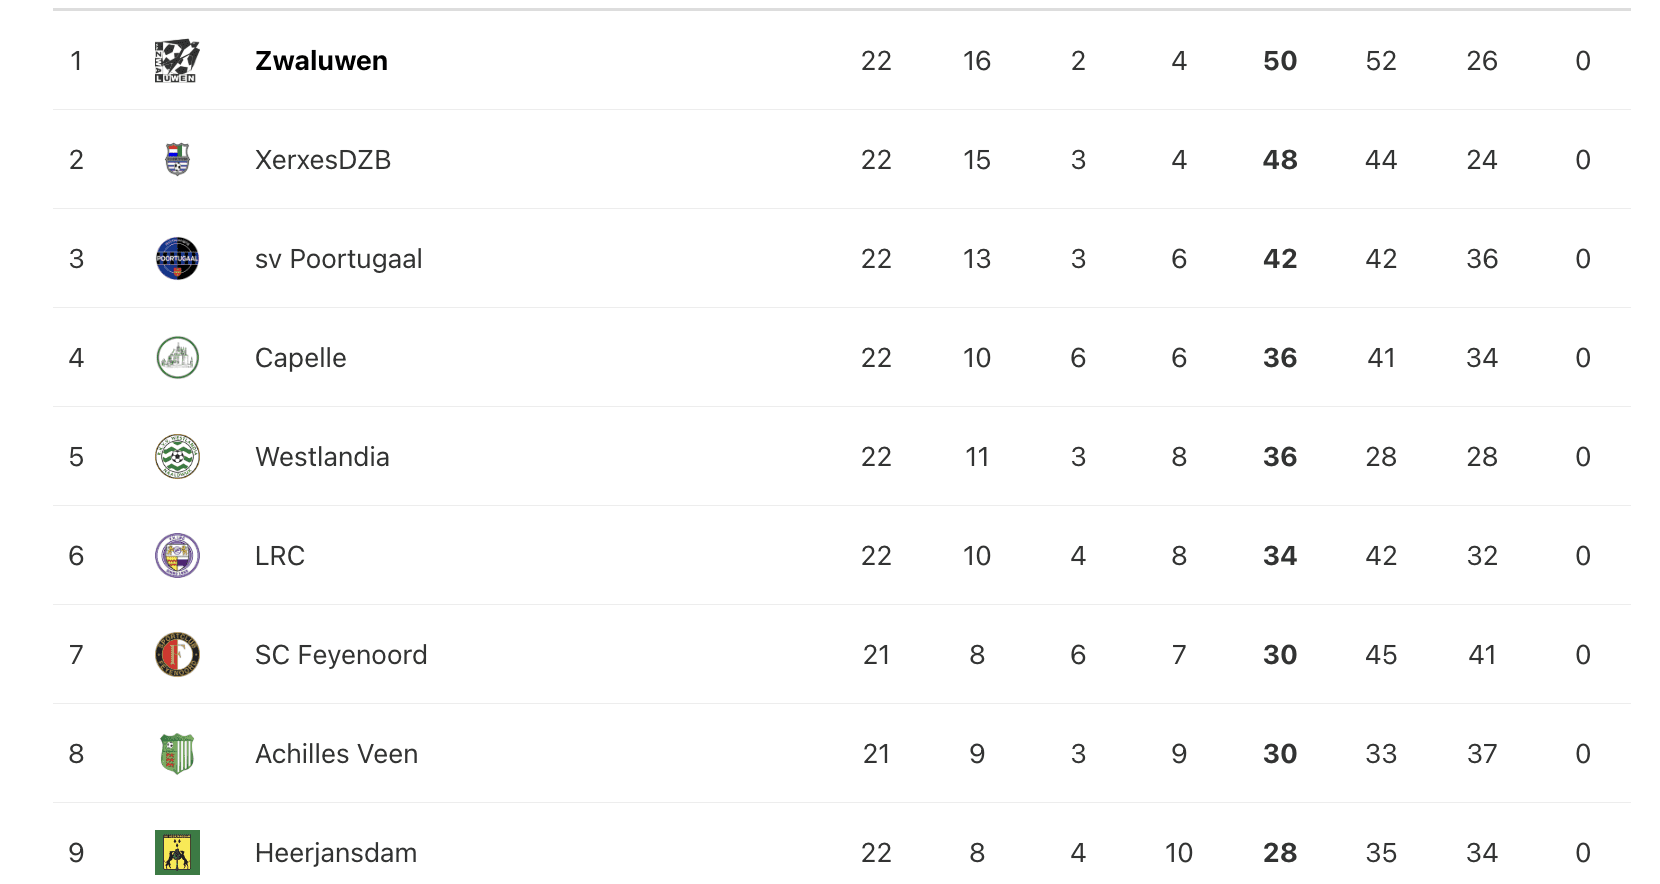Select the sv Poortugaal team name
The height and width of the screenshot is (884, 1660).
click(x=339, y=259)
